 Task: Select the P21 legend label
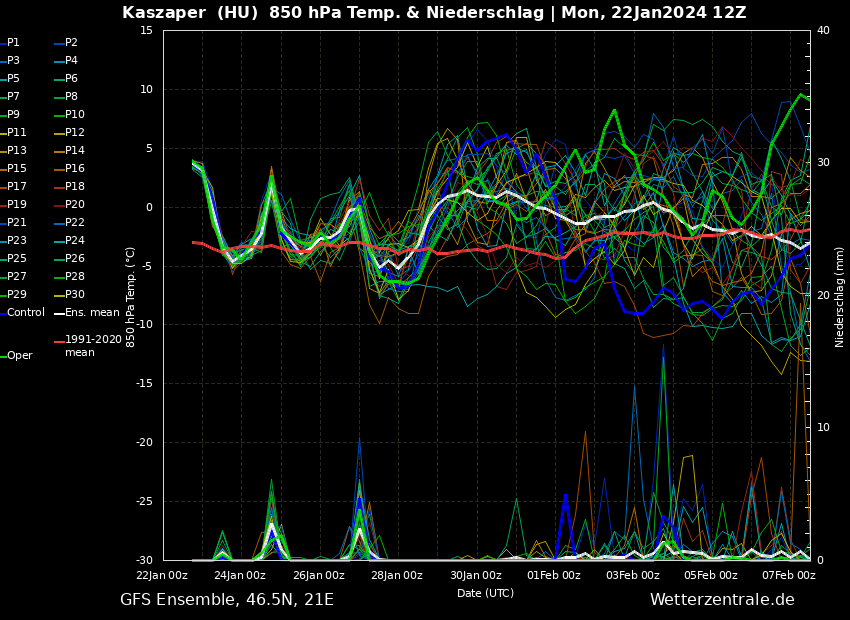coord(17,223)
